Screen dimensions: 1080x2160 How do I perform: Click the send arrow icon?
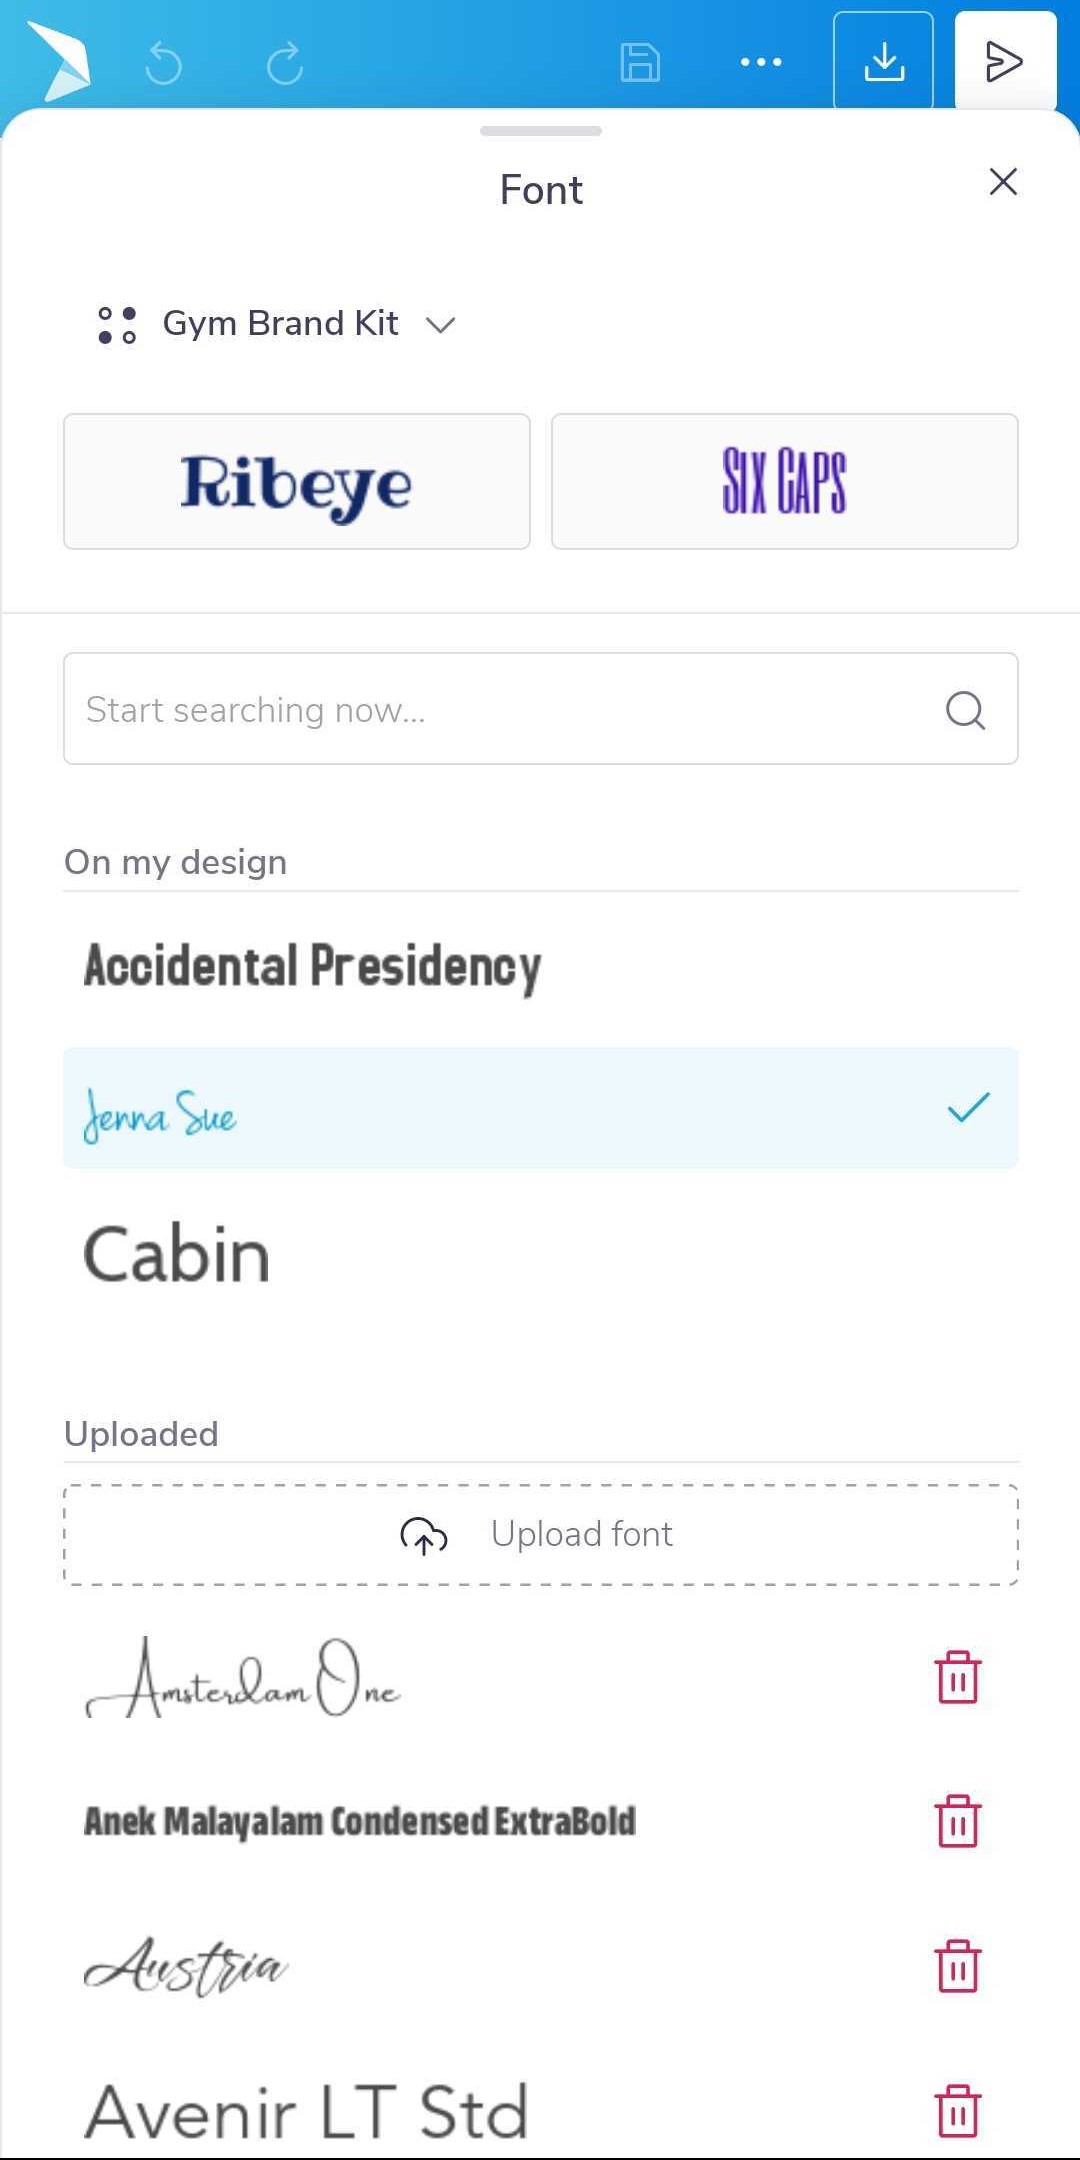pyautogui.click(x=1005, y=61)
